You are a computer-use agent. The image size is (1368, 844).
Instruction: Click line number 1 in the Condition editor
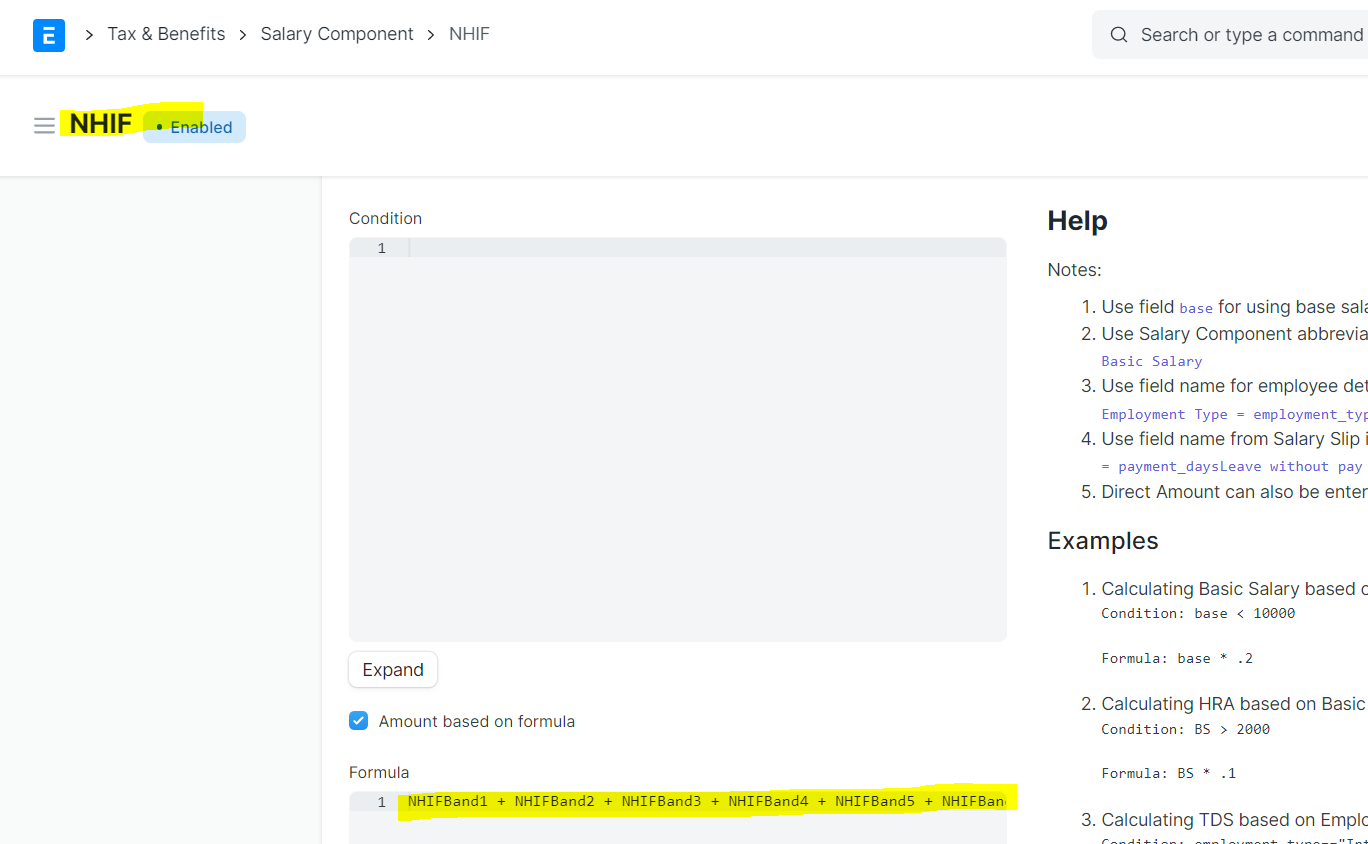pyautogui.click(x=380, y=247)
